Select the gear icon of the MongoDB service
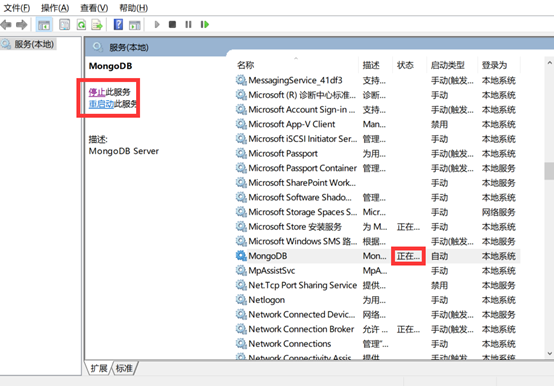 click(x=241, y=256)
